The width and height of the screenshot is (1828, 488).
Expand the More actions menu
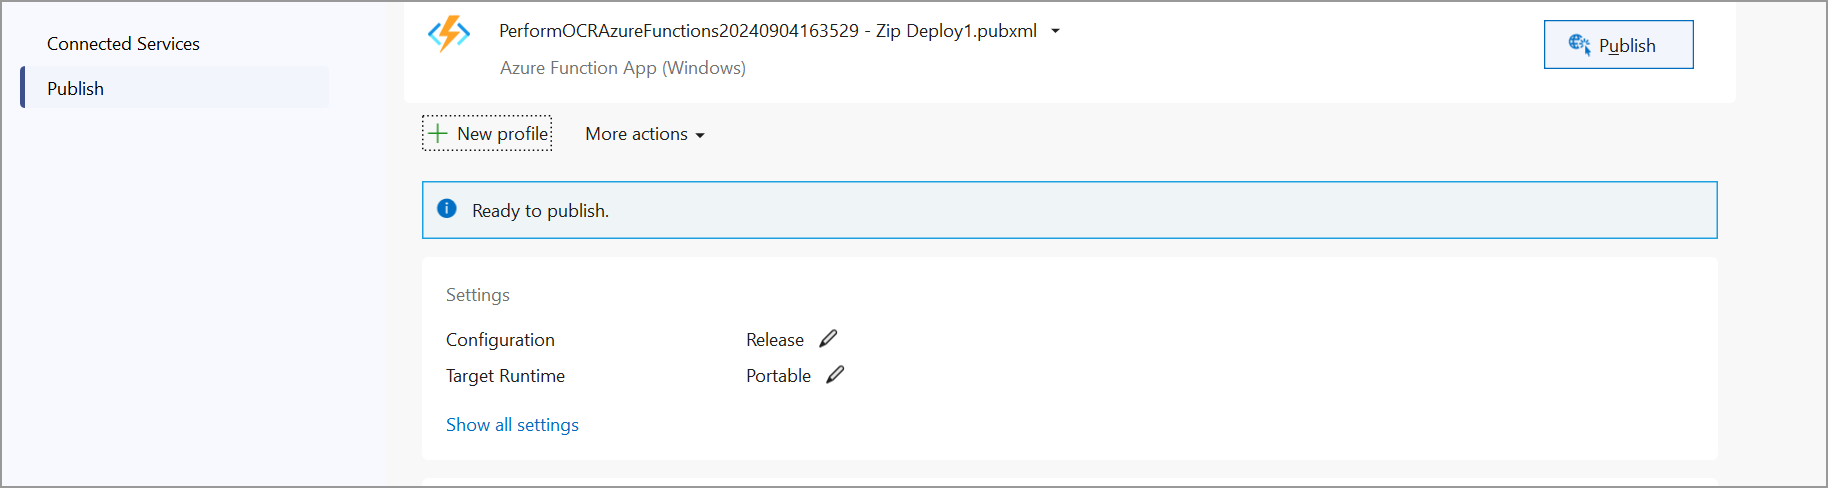(645, 134)
